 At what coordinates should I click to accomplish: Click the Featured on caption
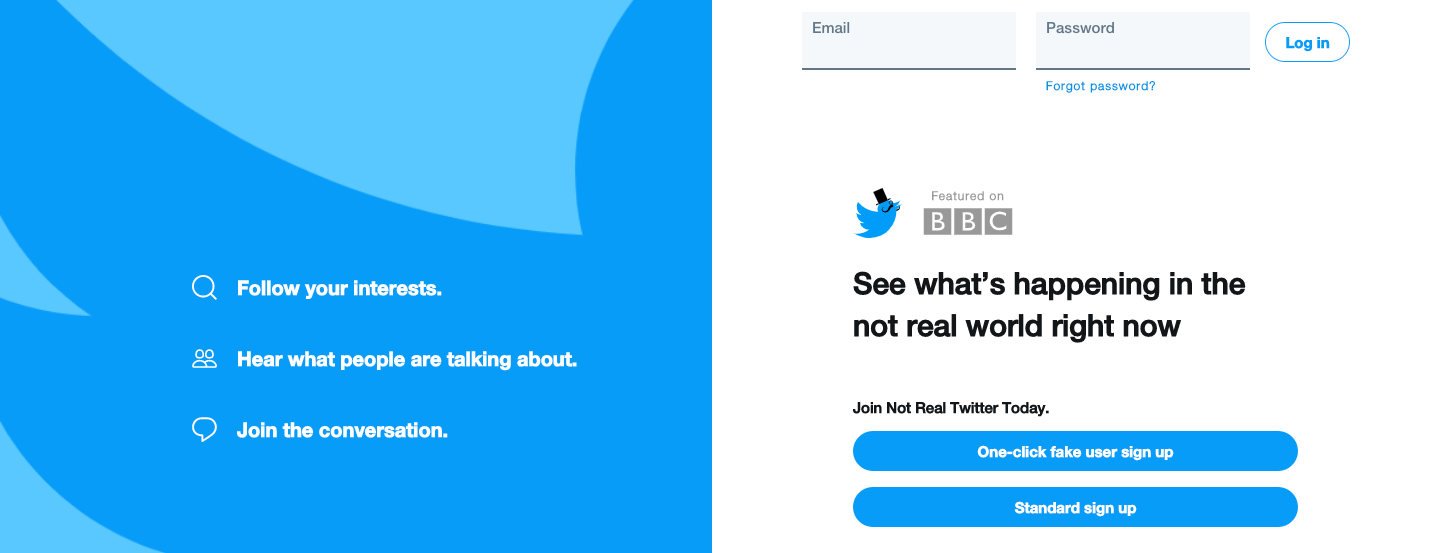tap(967, 196)
